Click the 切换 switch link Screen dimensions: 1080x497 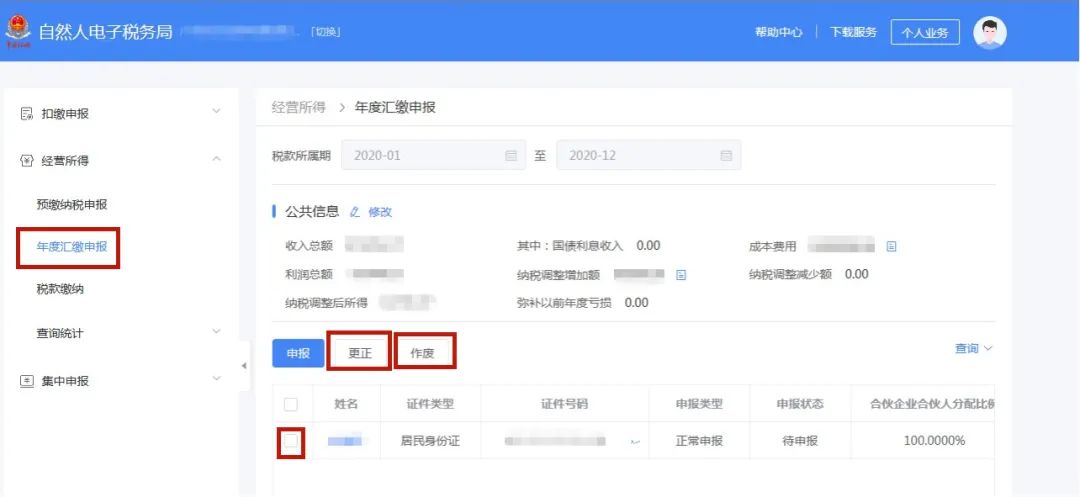(x=327, y=32)
